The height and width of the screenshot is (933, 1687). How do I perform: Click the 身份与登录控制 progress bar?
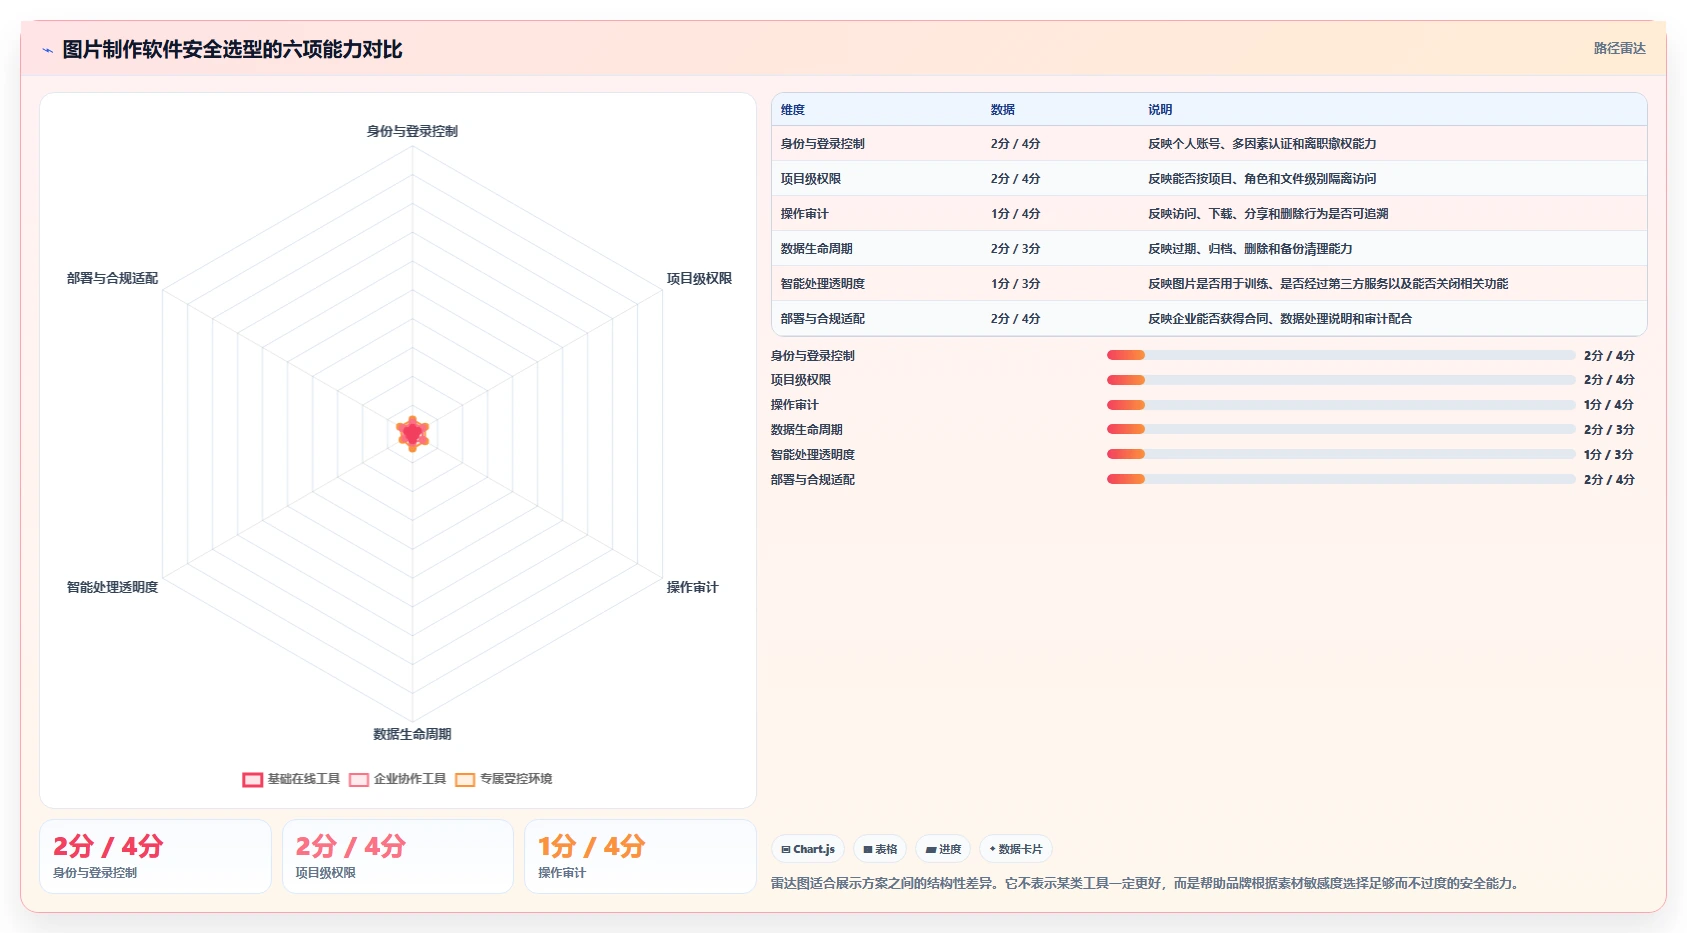[x=1341, y=355]
